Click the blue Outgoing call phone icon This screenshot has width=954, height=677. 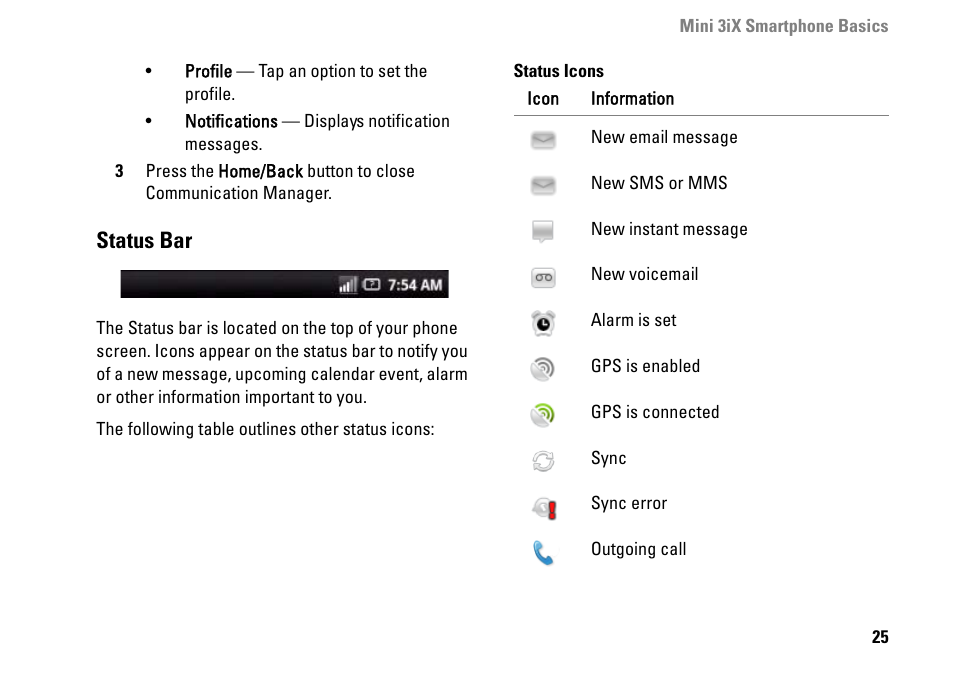pos(543,553)
